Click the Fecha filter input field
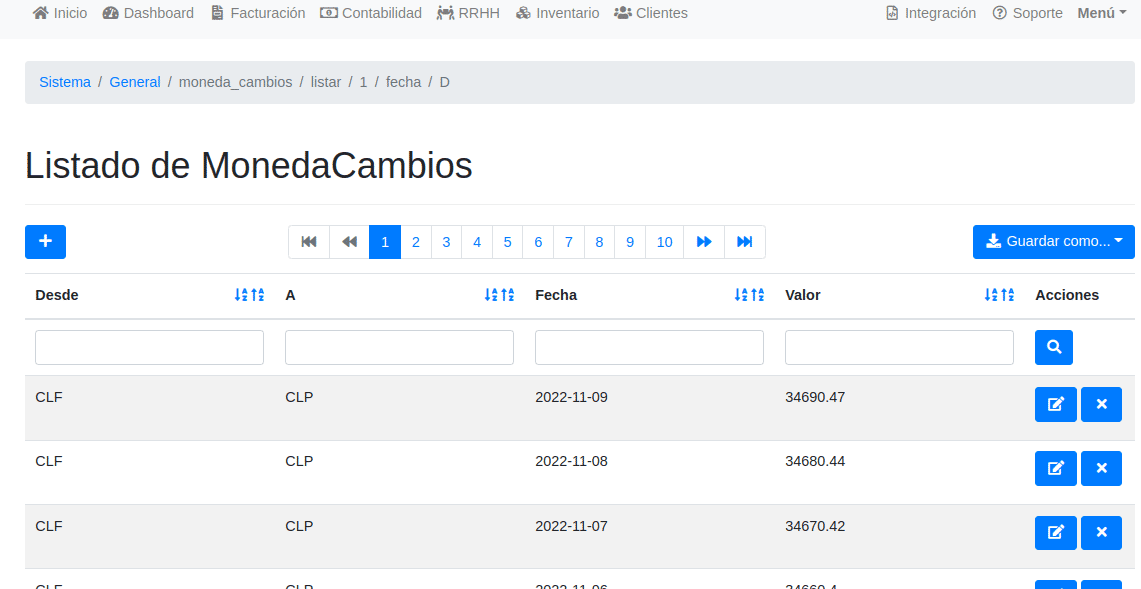Screen dimensions: 1141x589 [649, 348]
